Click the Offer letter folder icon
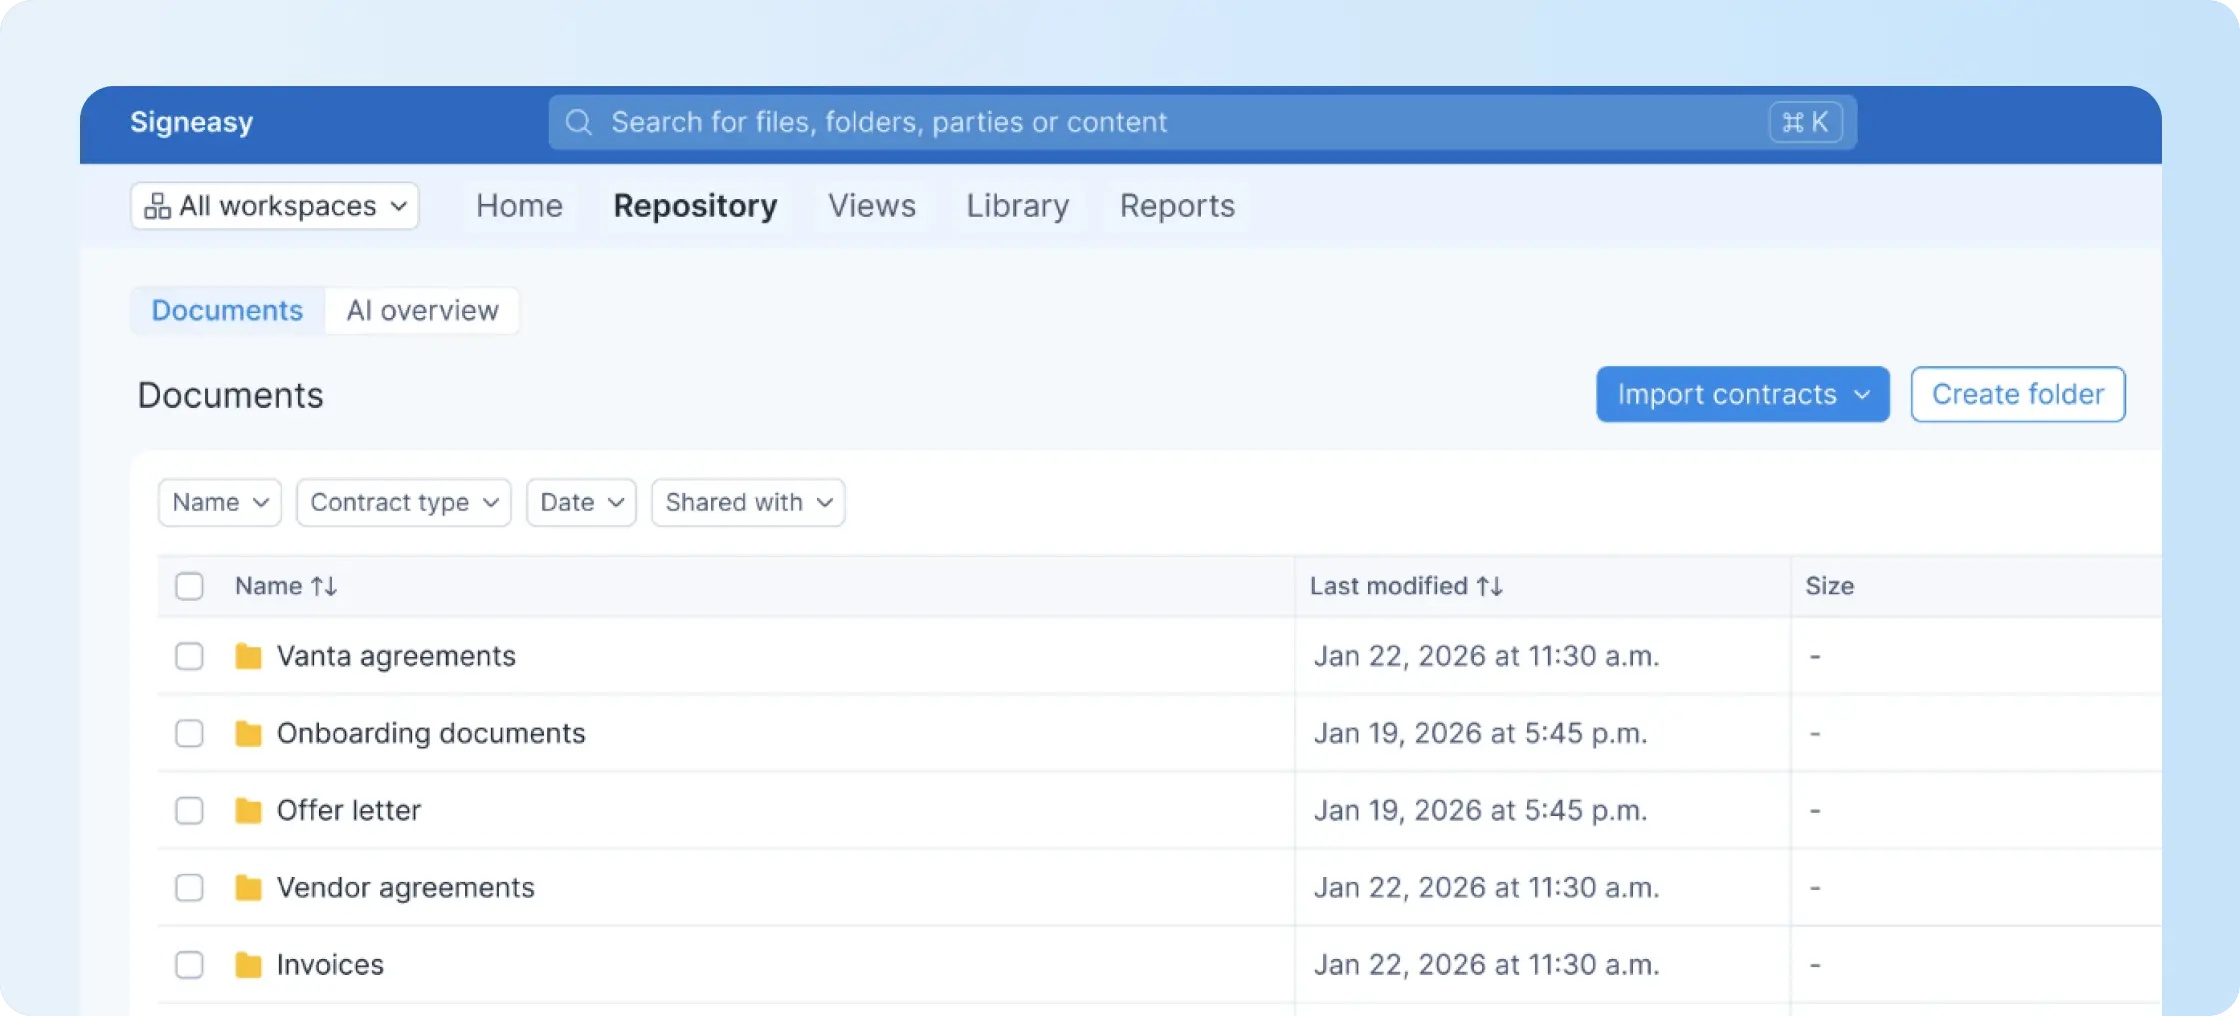This screenshot has width=2240, height=1016. coord(248,810)
